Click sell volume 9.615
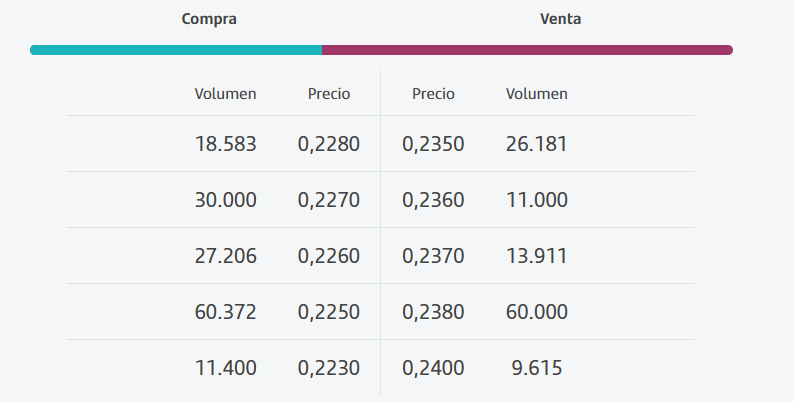 tap(539, 368)
